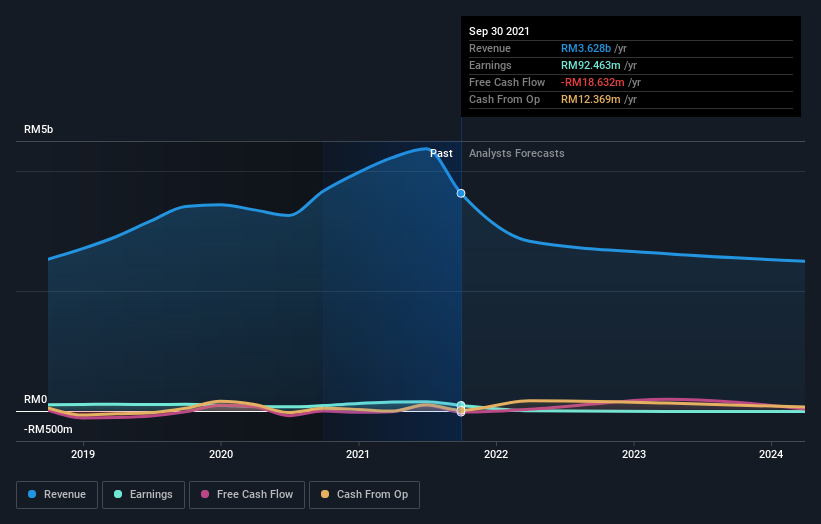Screen dimensions: 821x524
Task: Click the RM92.463m earnings value
Action: pyautogui.click(x=591, y=65)
